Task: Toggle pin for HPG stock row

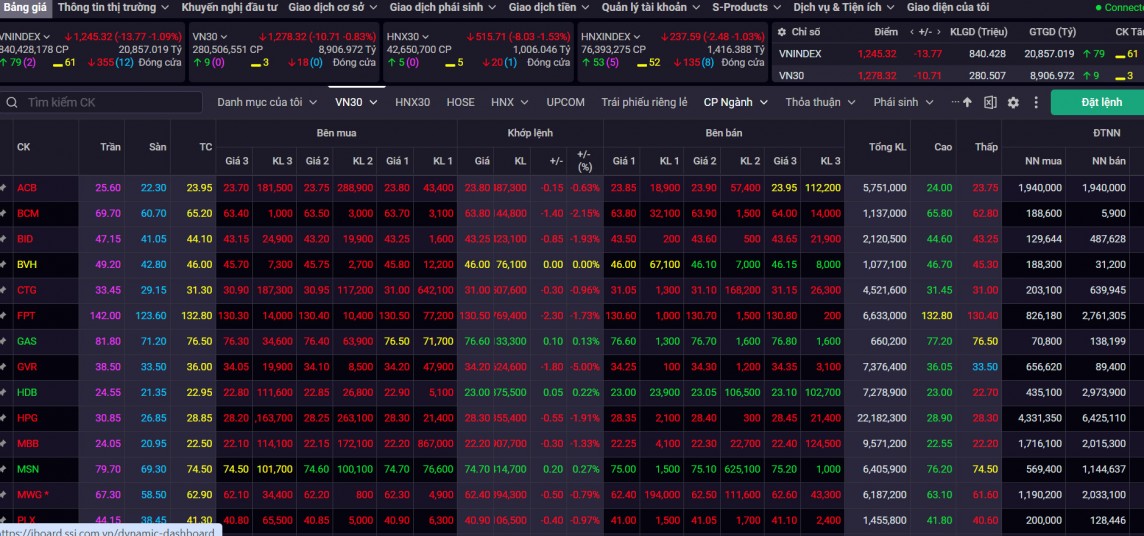Action: pos(4,418)
